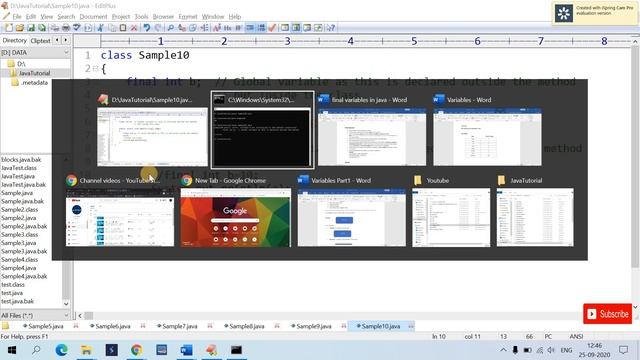Switch to JavaTutorial folder window thumbnail
Image resolution: width=640 pixels, height=360 pixels.
point(535,211)
